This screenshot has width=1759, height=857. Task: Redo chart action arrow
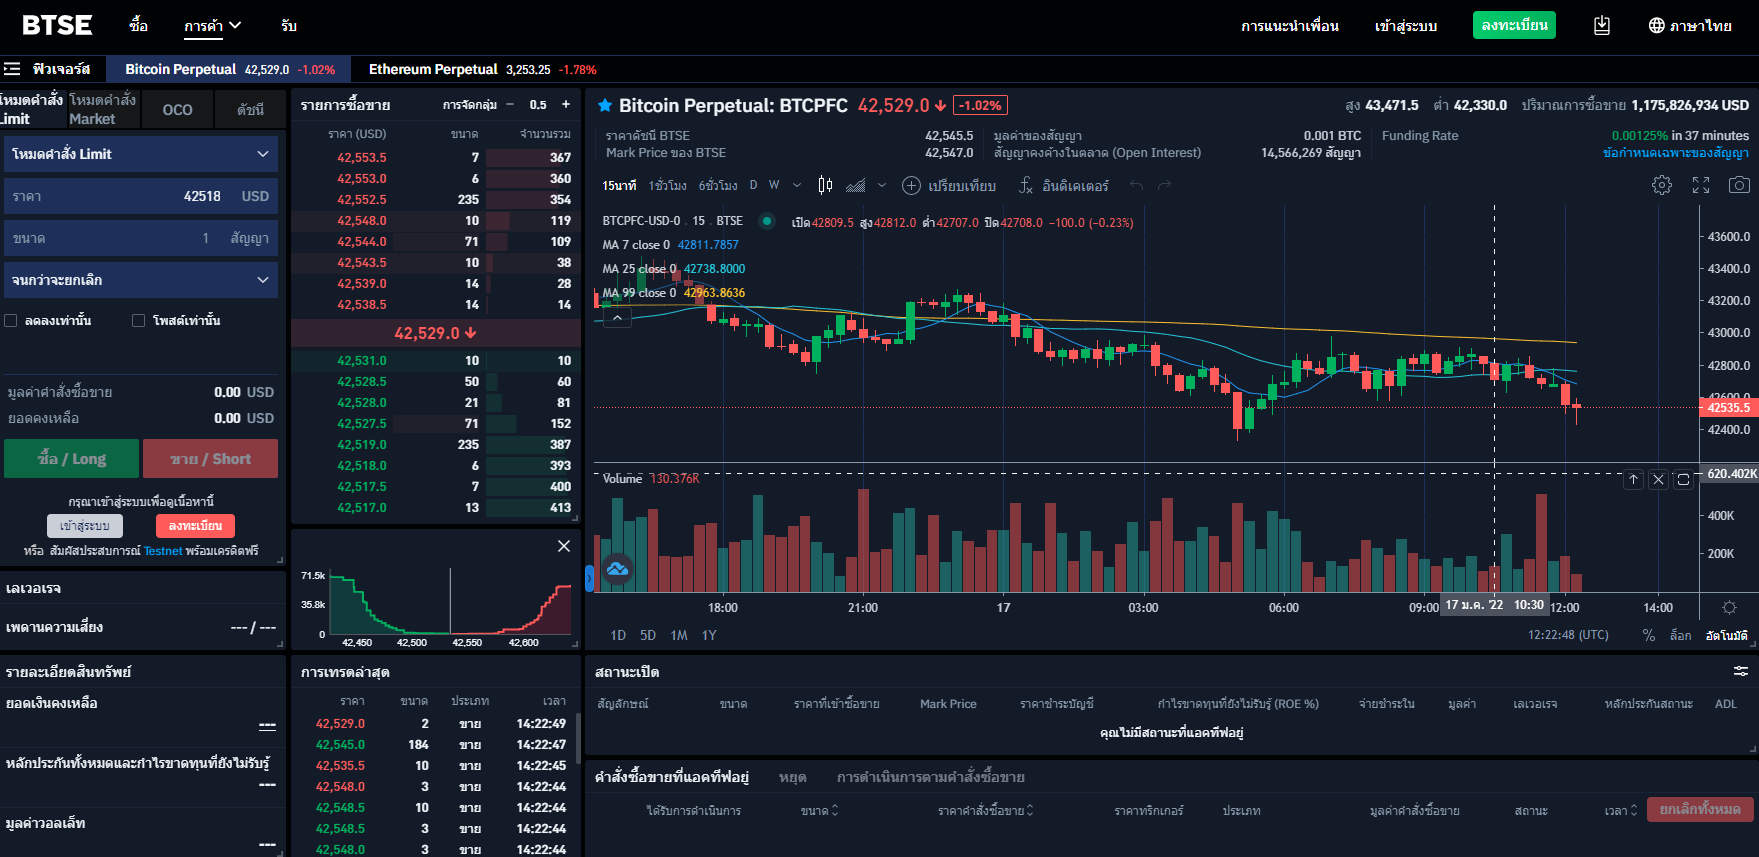pos(1164,185)
